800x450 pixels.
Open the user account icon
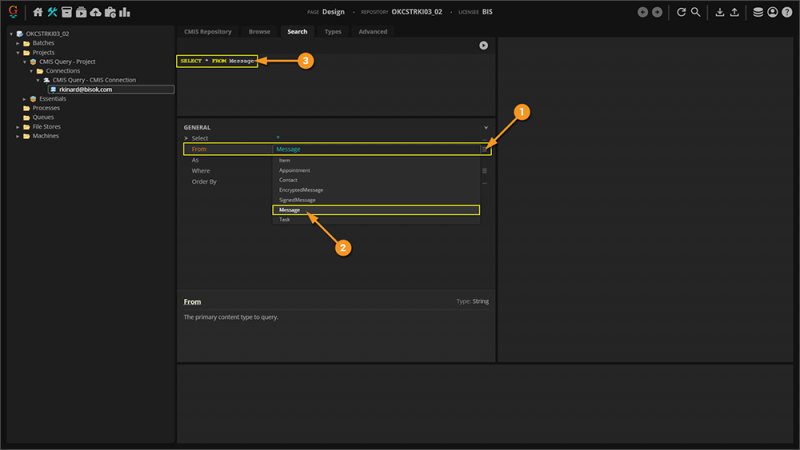tap(773, 13)
